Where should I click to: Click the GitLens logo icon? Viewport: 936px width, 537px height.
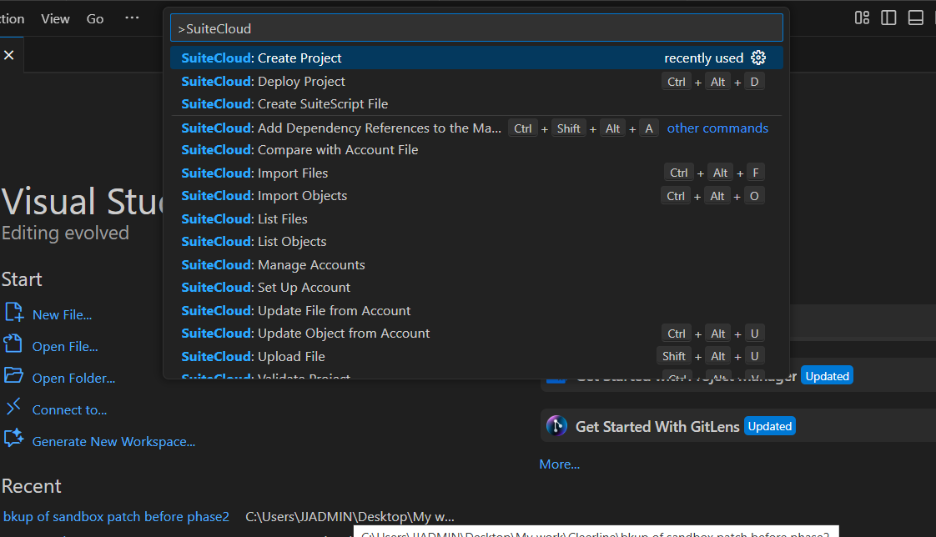557,426
